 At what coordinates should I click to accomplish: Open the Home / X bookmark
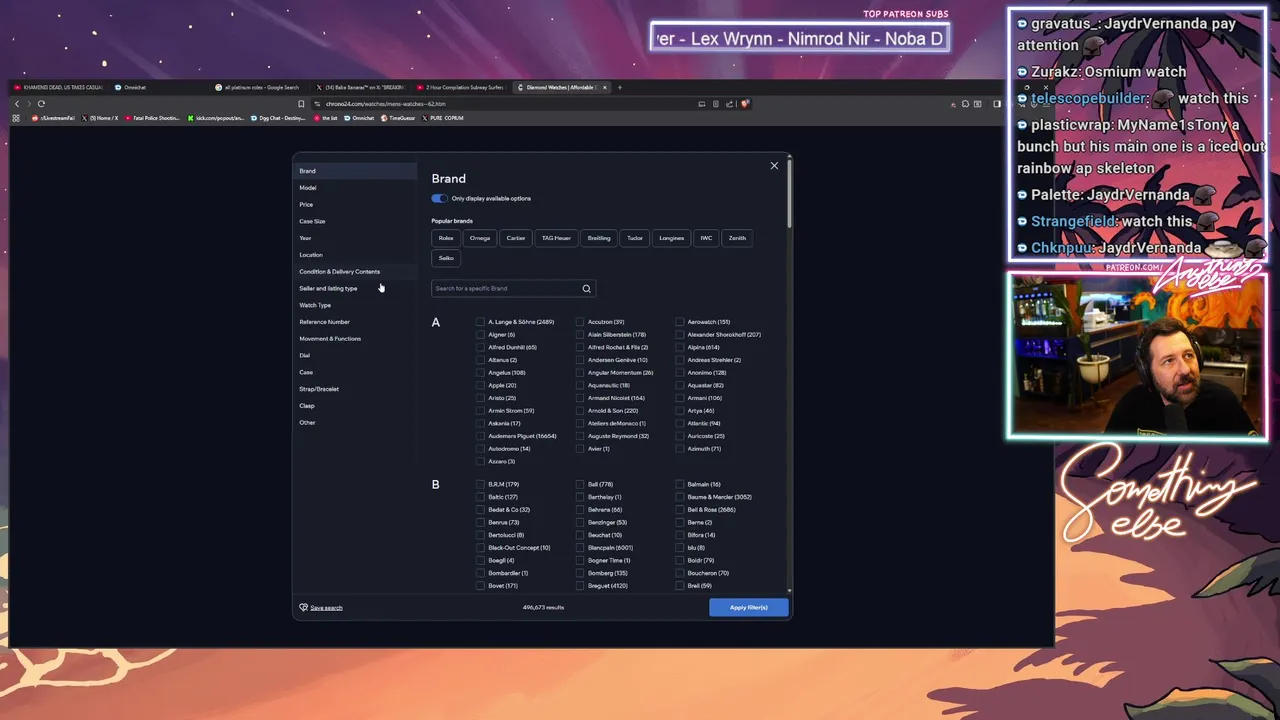[x=101, y=118]
